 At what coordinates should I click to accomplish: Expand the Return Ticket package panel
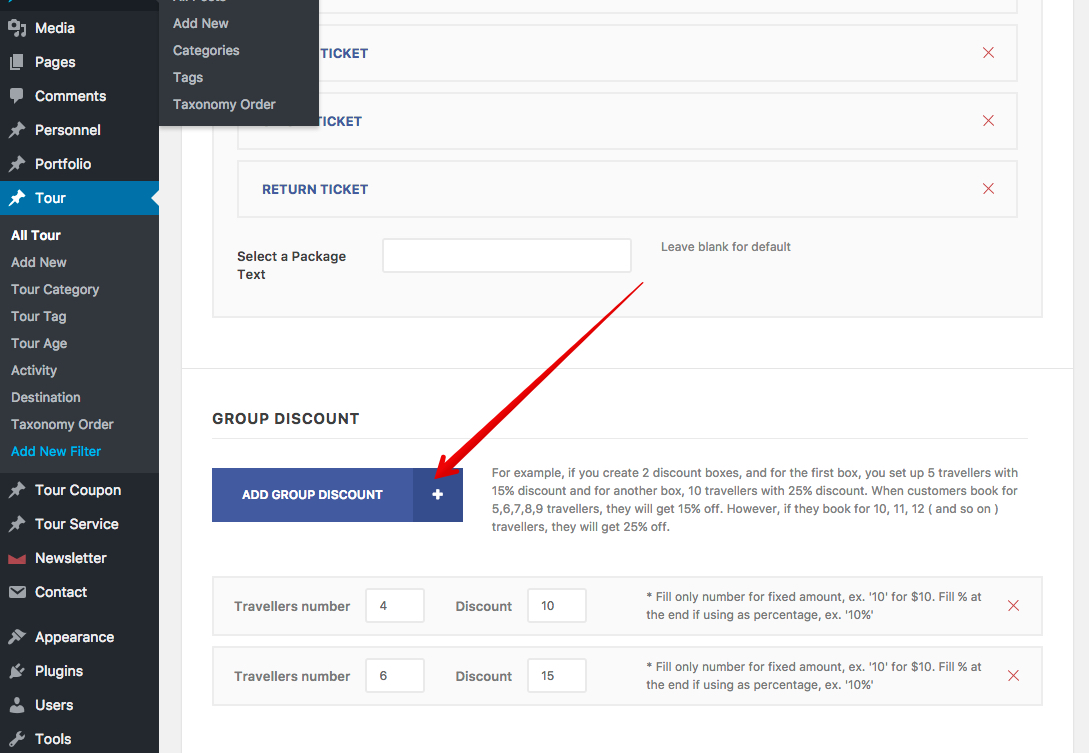coord(315,189)
